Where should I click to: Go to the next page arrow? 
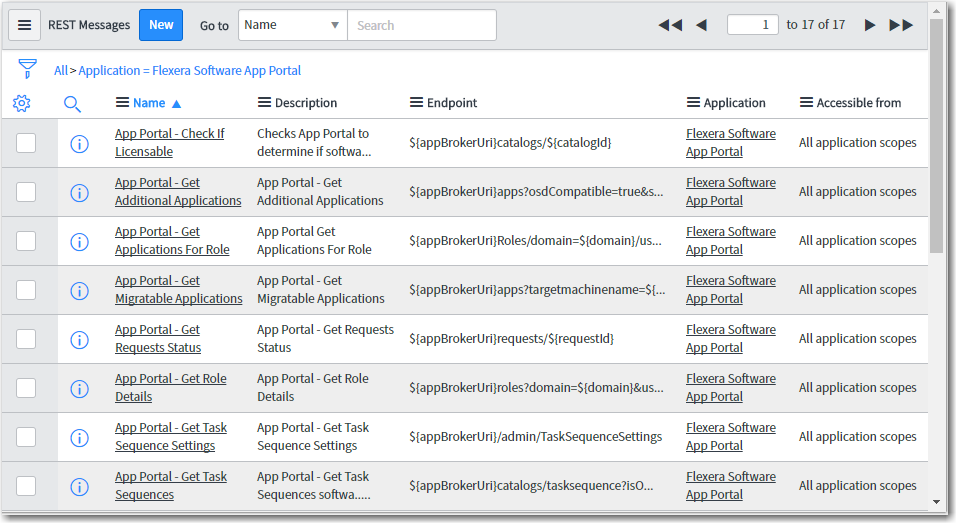point(870,25)
